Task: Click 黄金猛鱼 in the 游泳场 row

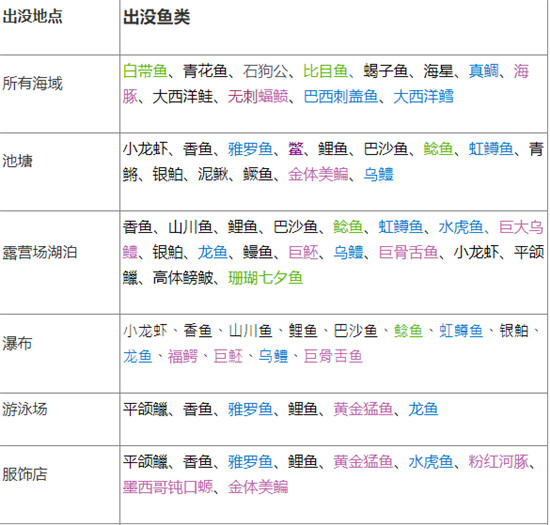Action: point(363,409)
